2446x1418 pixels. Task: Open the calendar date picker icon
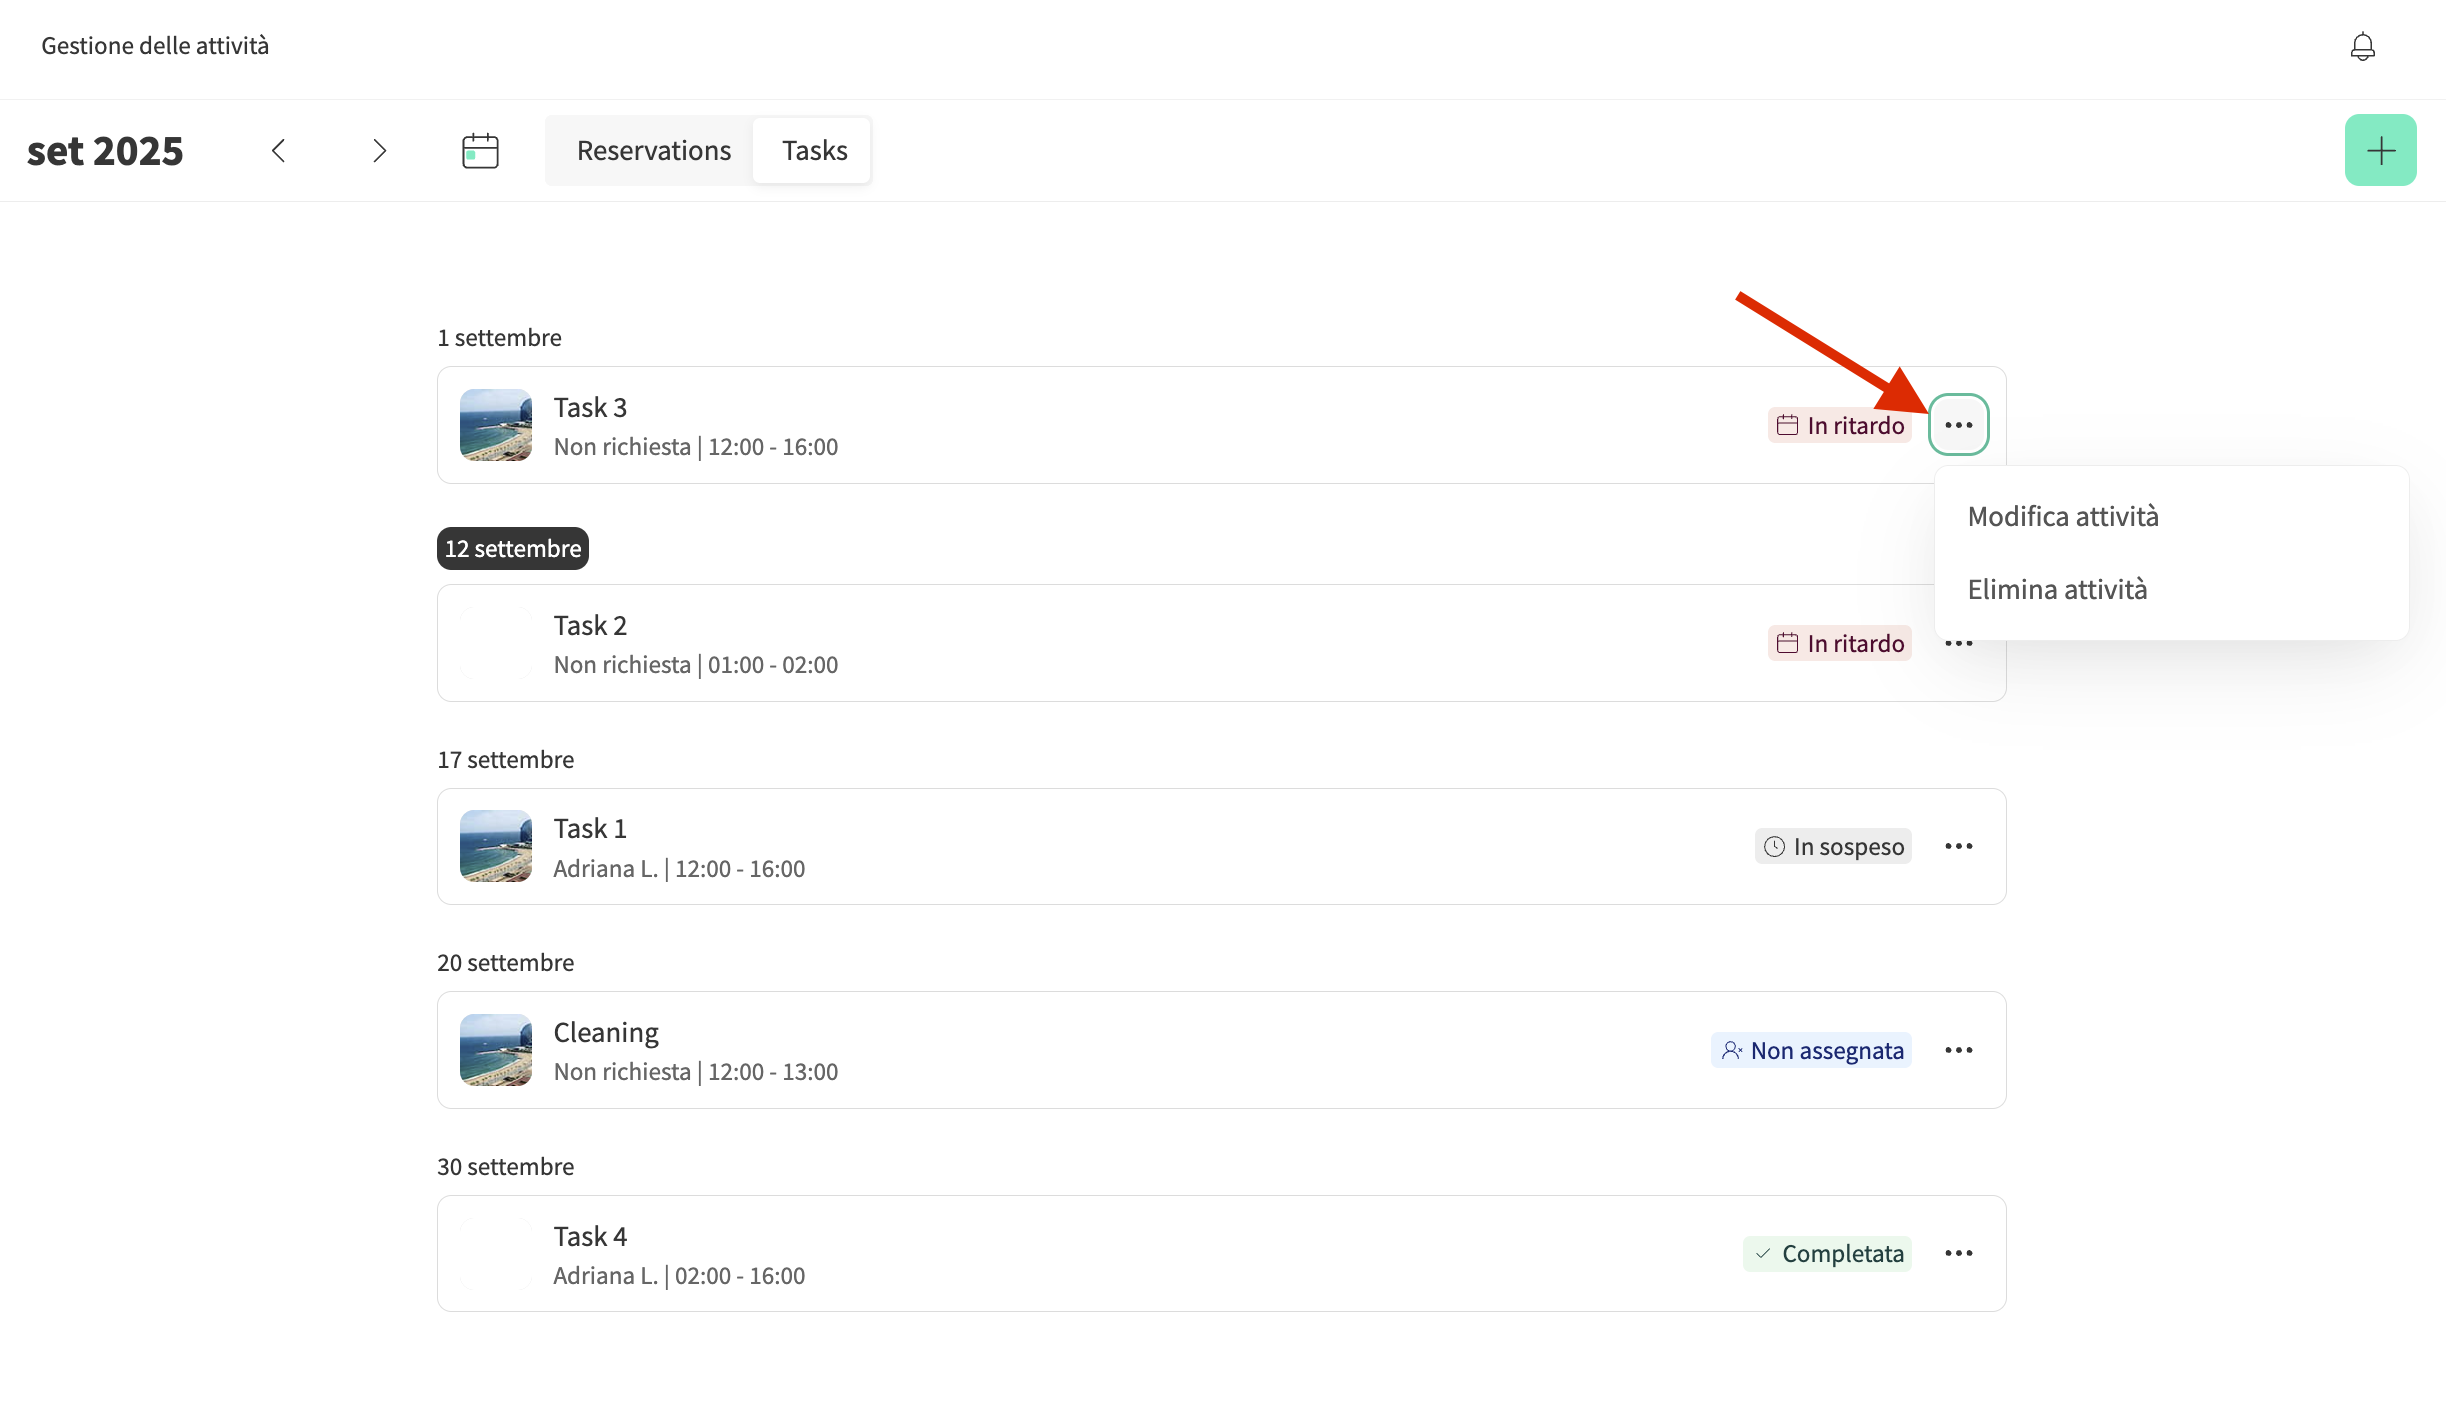pos(480,151)
